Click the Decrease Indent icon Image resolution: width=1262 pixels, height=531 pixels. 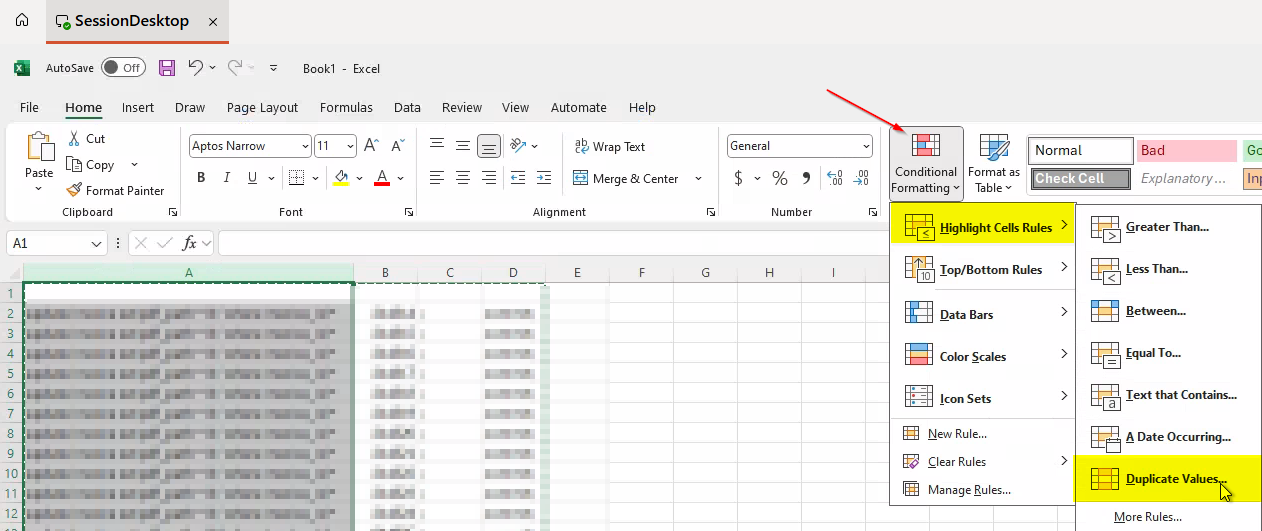click(517, 178)
